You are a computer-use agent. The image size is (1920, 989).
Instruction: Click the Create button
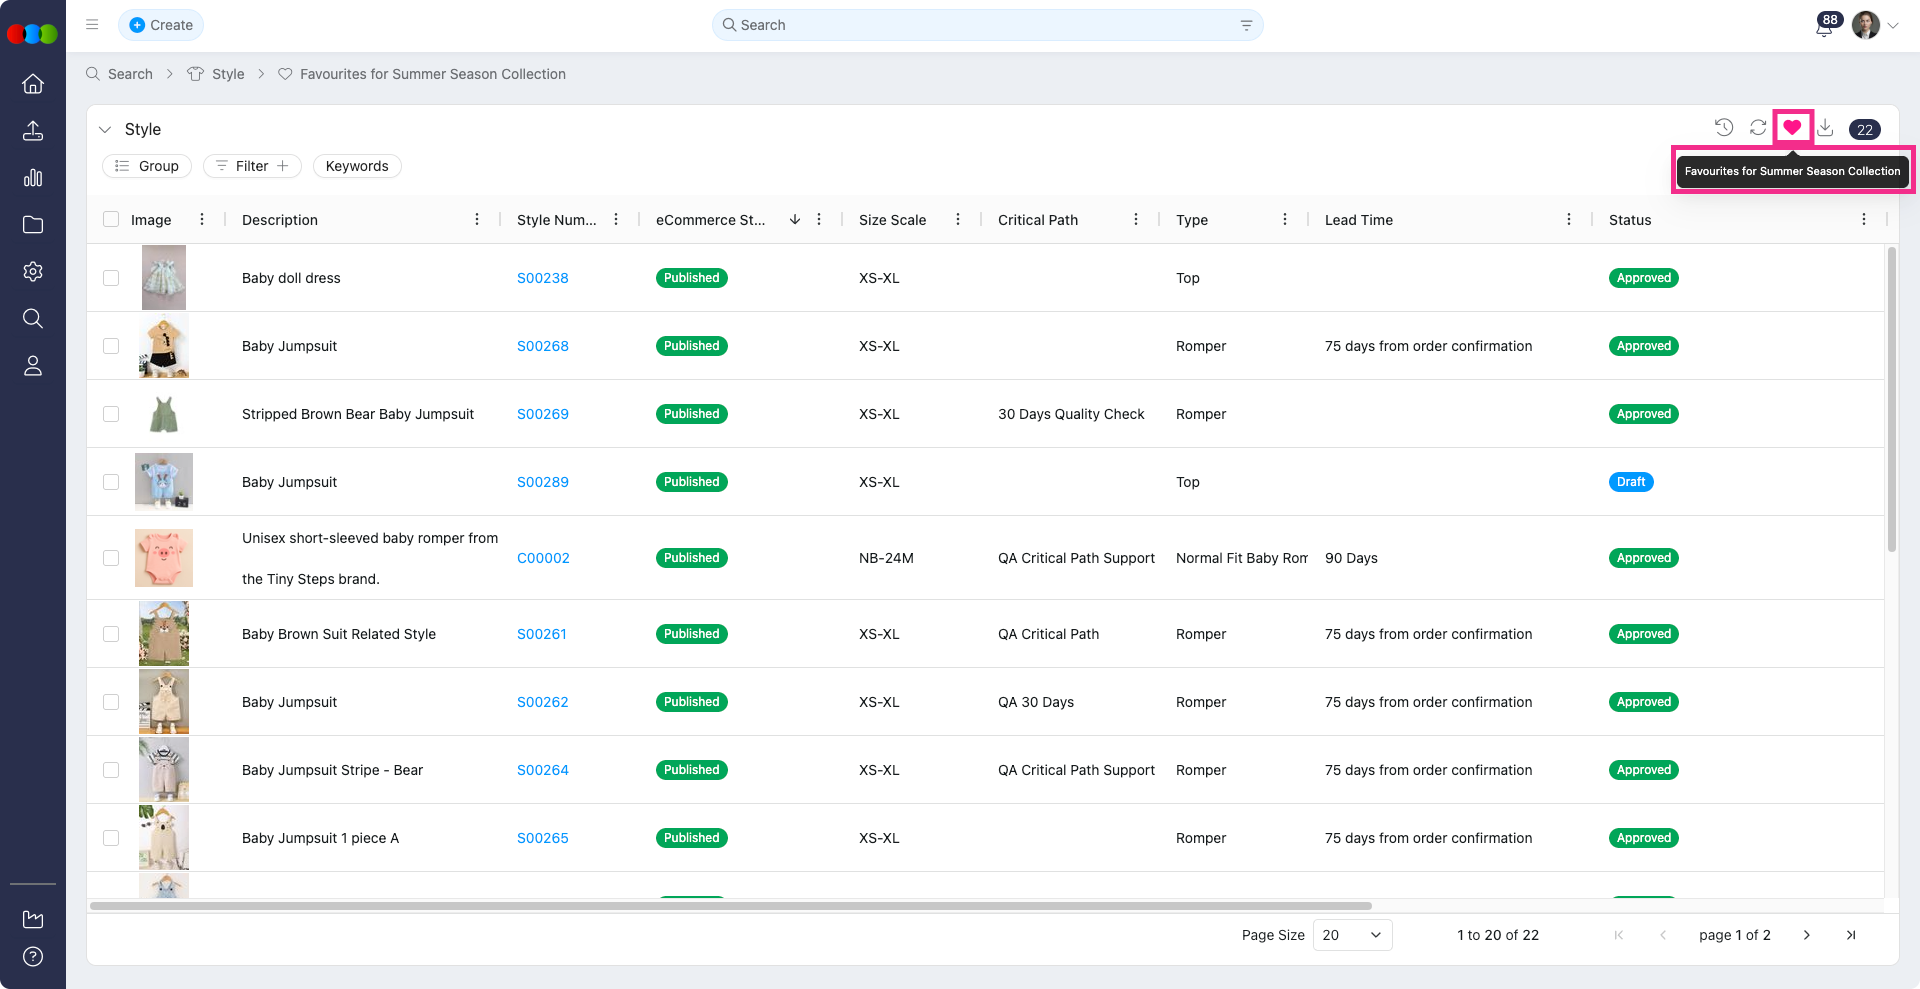161,25
